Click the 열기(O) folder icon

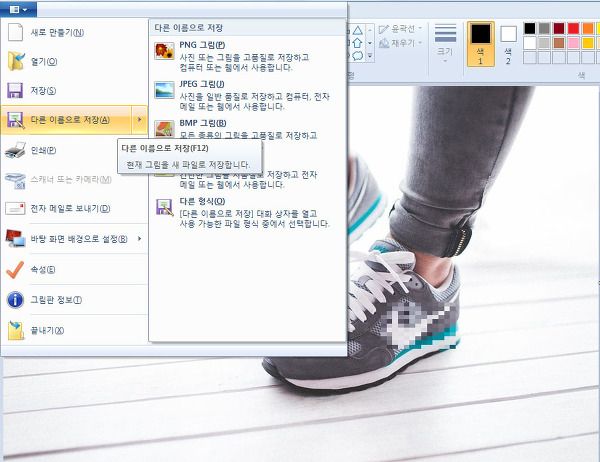point(16,61)
